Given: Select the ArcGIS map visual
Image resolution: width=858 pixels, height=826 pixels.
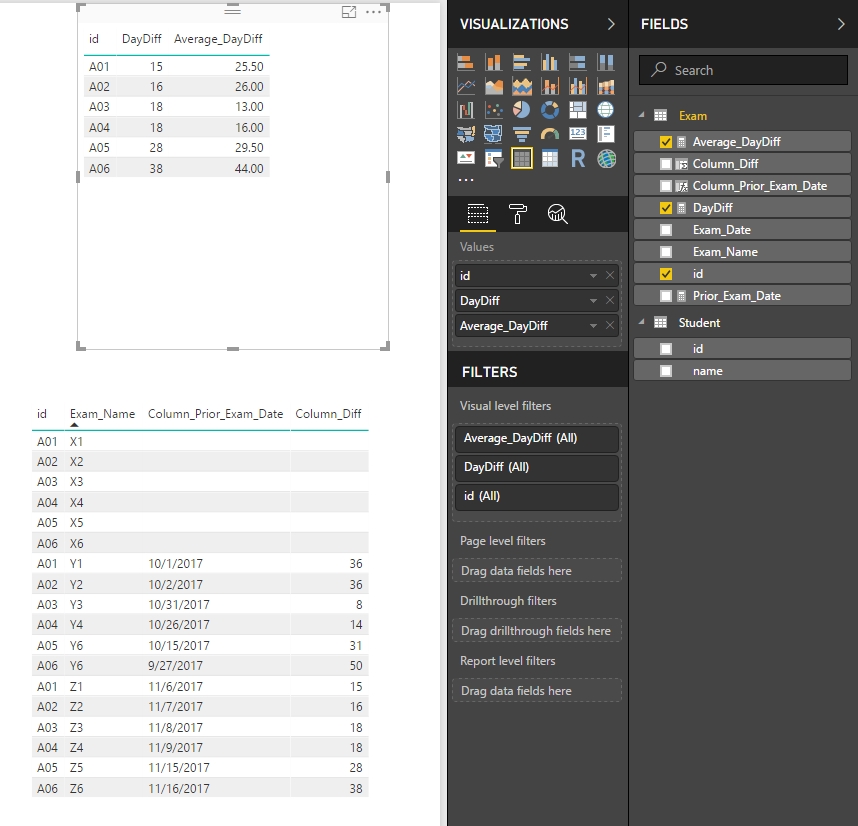Looking at the screenshot, I should click(605, 159).
